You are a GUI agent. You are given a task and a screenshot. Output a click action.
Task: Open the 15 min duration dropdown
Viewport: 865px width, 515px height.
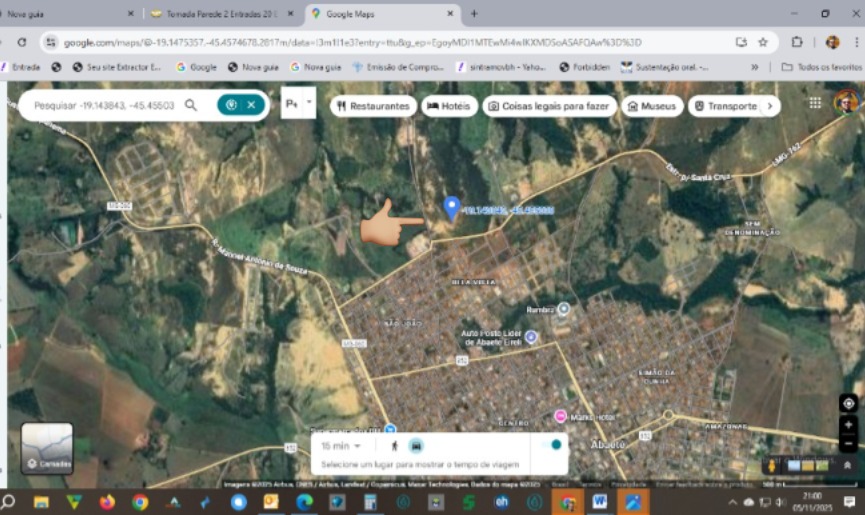(341, 446)
